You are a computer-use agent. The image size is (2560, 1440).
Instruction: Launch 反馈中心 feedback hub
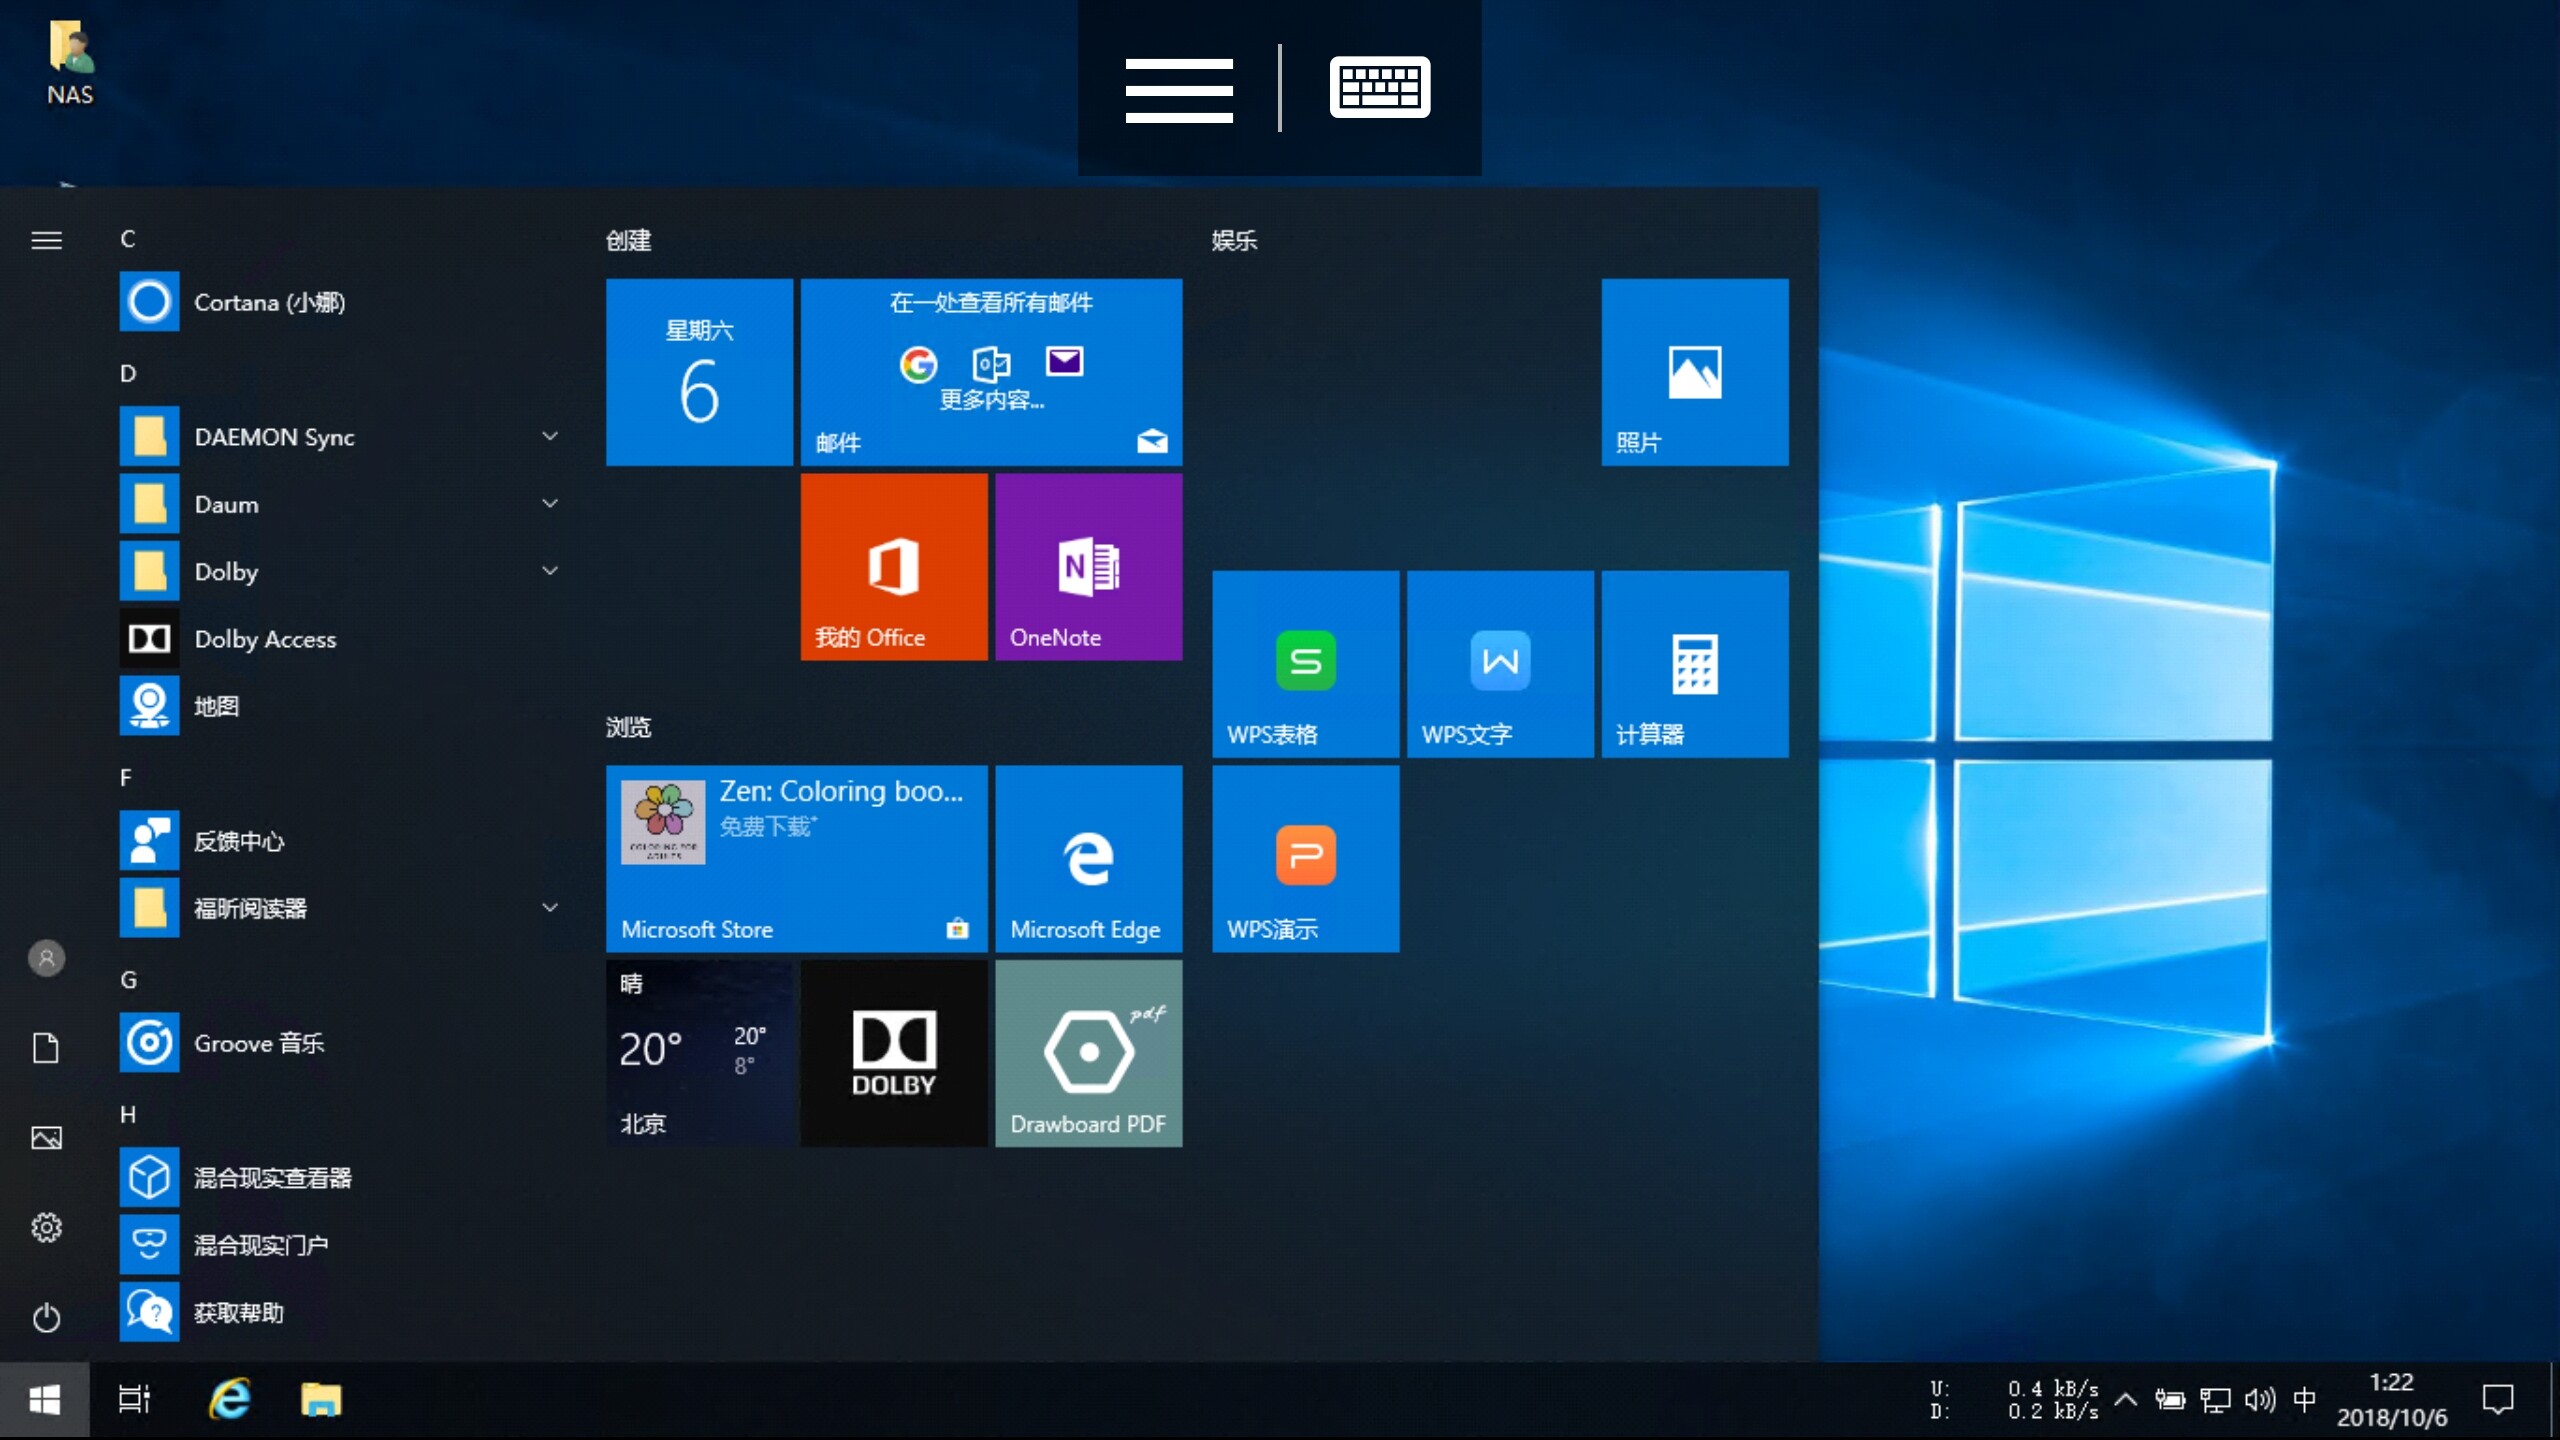click(x=340, y=841)
